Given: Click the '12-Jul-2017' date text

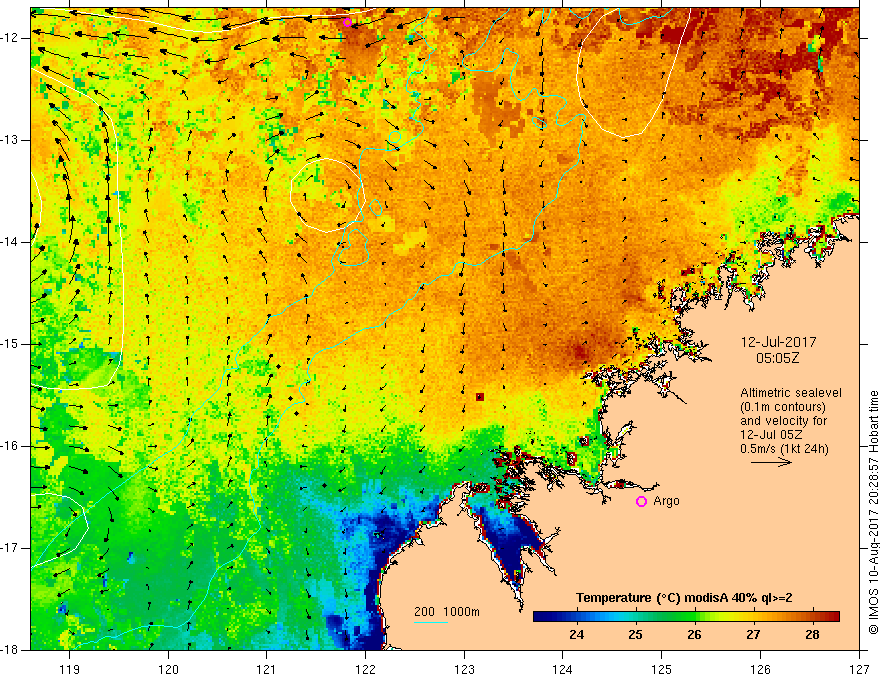Looking at the screenshot, I should (778, 342).
